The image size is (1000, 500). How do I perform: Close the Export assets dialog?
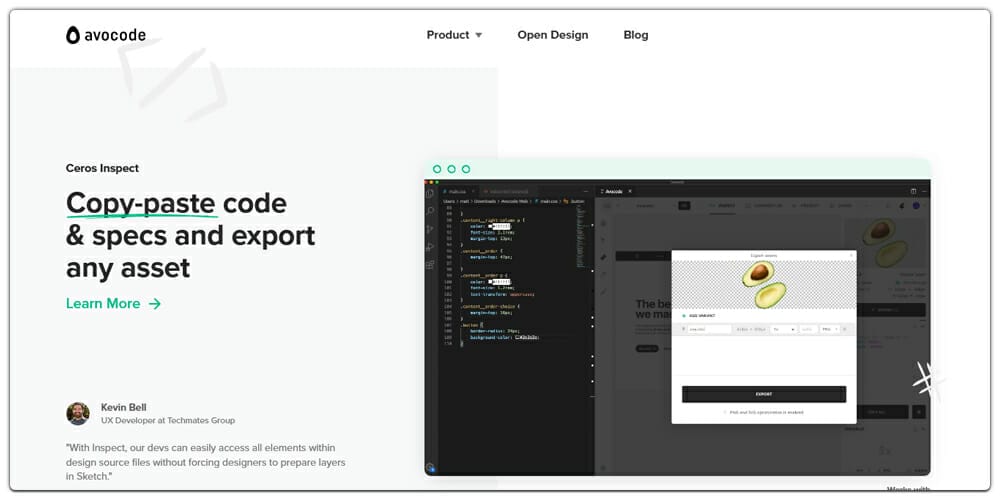[851, 255]
